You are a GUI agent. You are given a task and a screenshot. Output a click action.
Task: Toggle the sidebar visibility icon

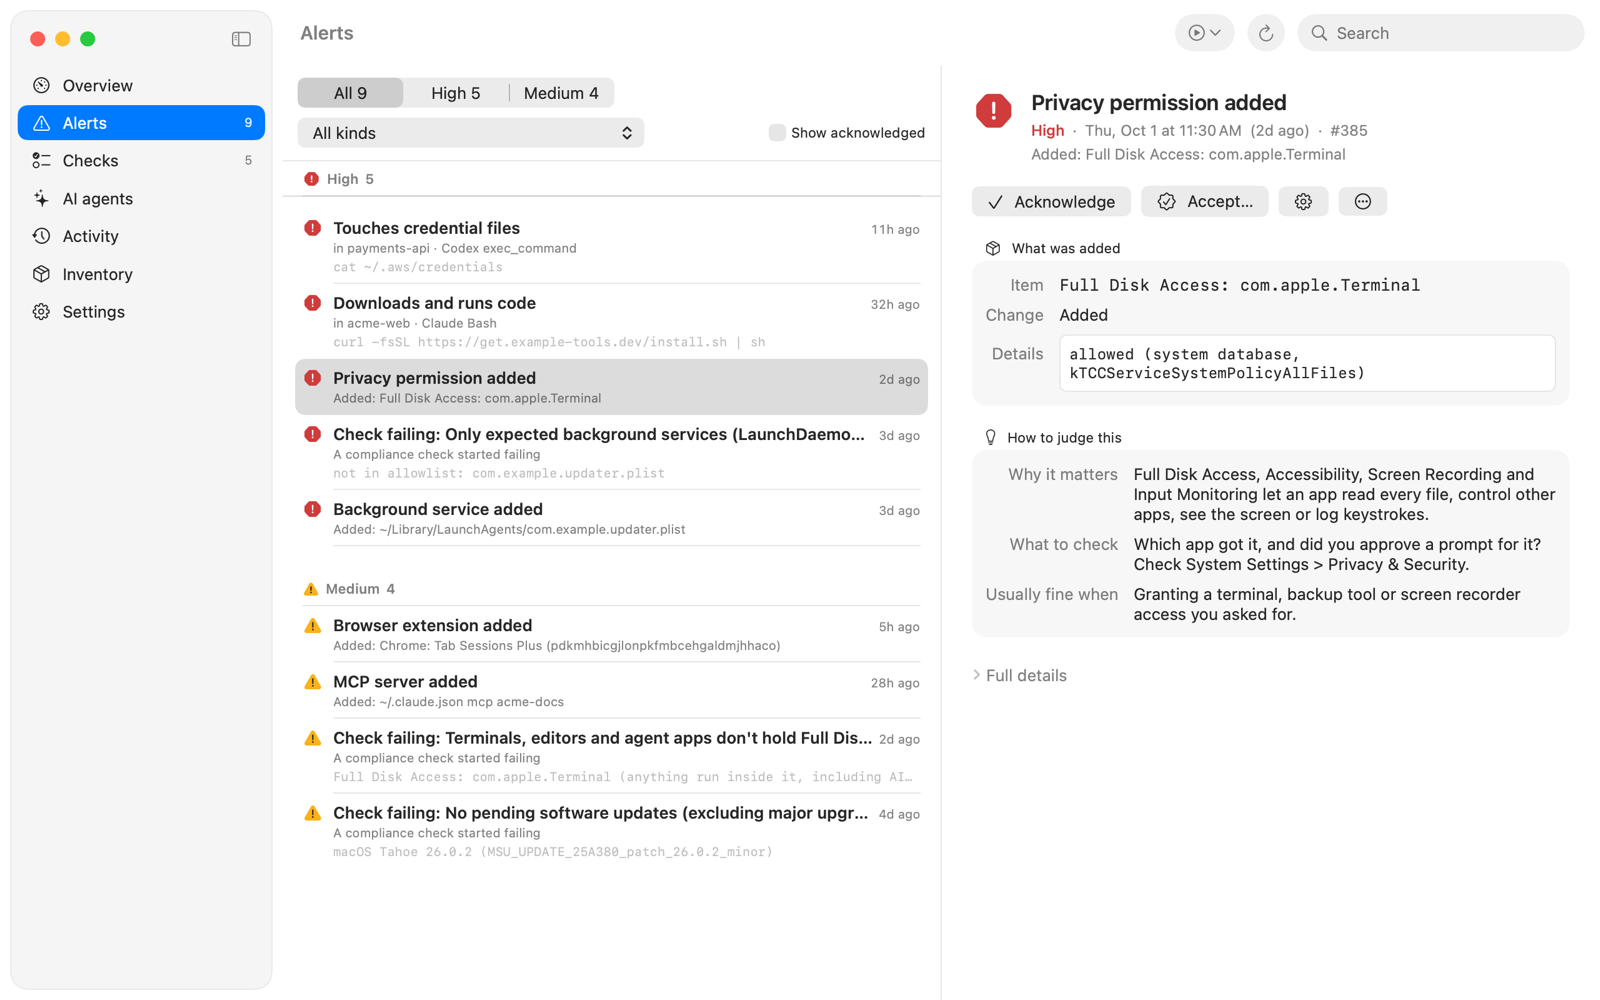(x=241, y=39)
